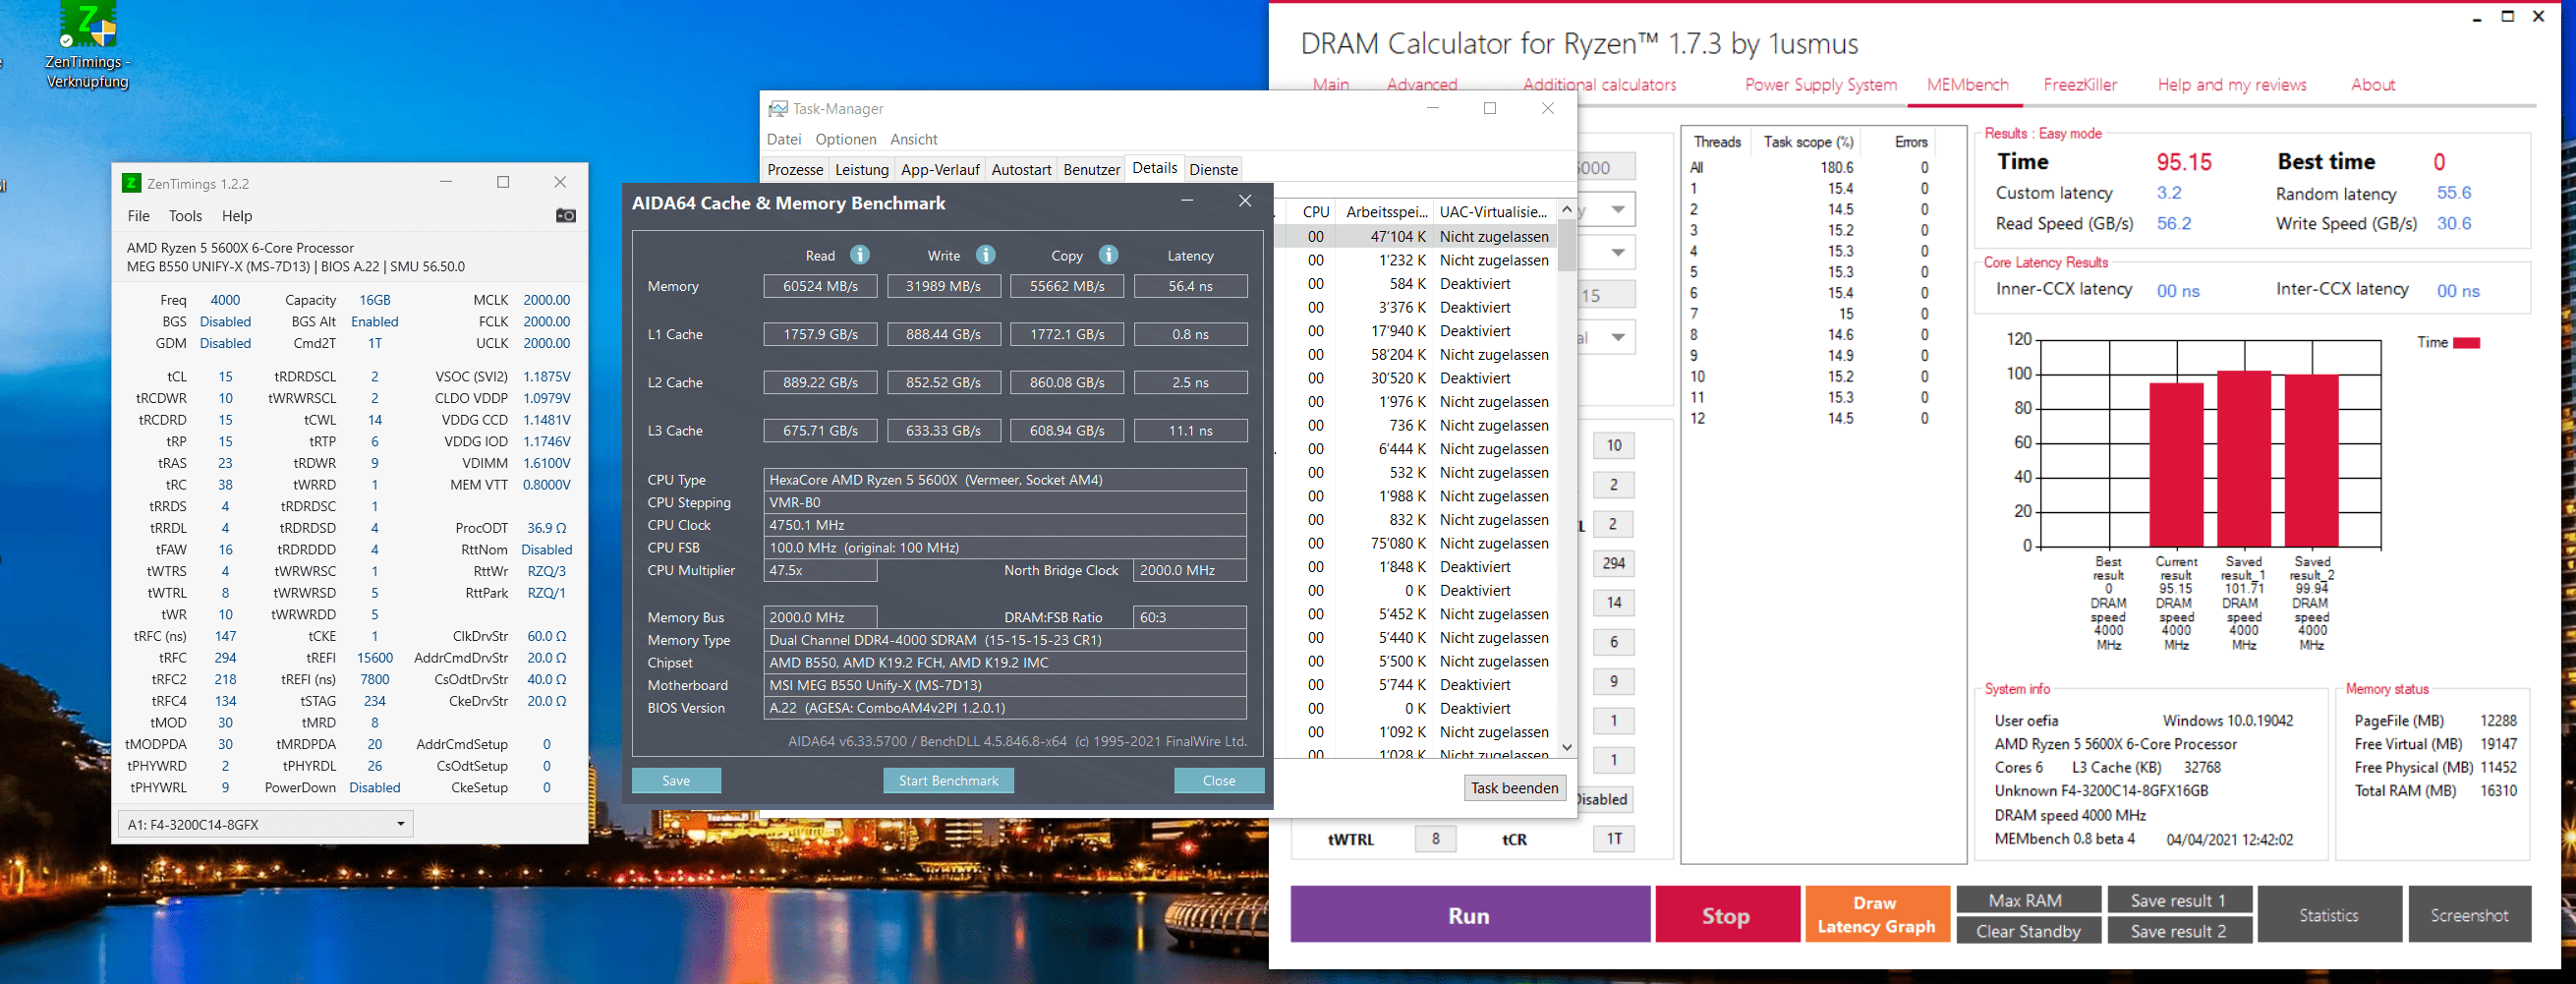Click the Task-Manager scrollbar down arrow
2576x984 pixels.
pos(1566,746)
